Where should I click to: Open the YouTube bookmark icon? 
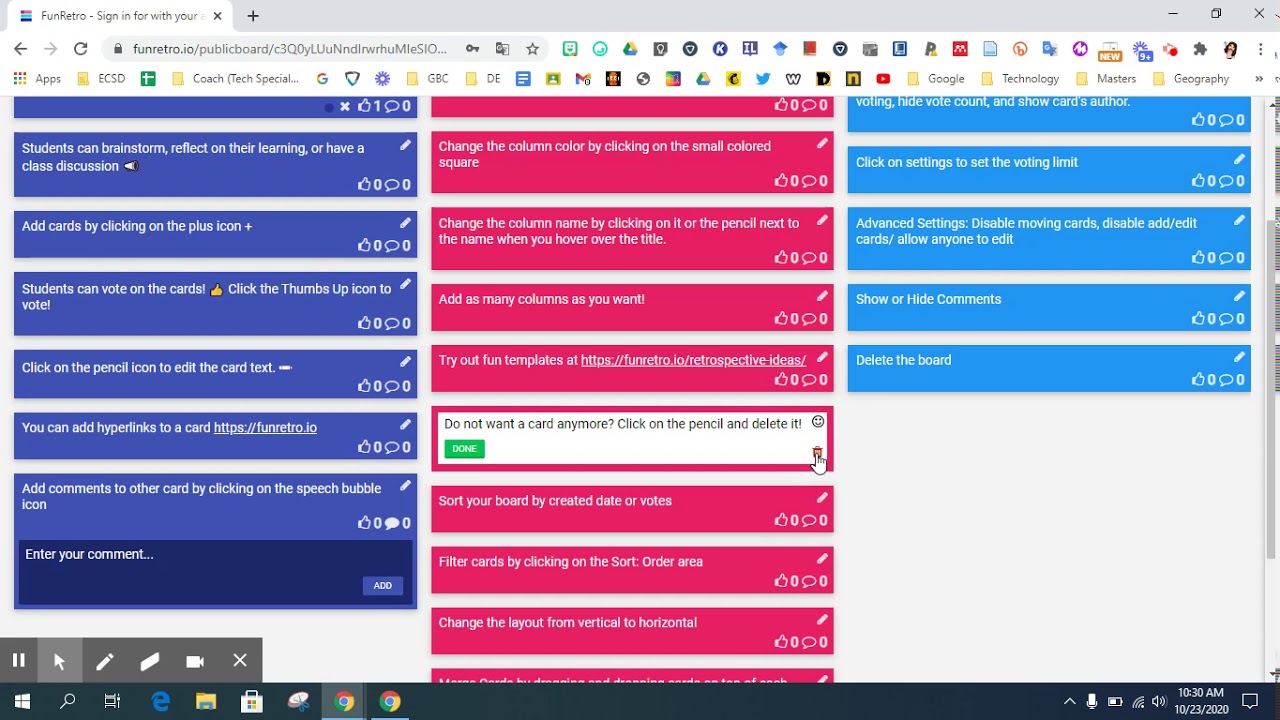[x=883, y=79]
